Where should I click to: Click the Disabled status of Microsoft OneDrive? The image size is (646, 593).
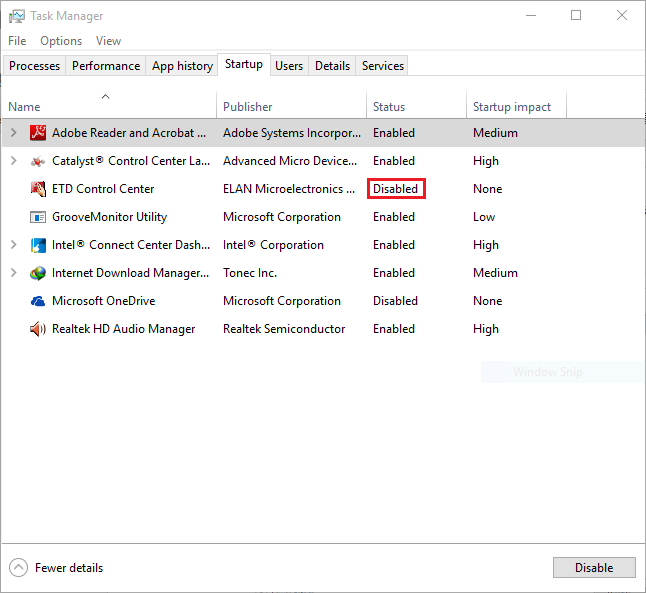[x=396, y=301]
